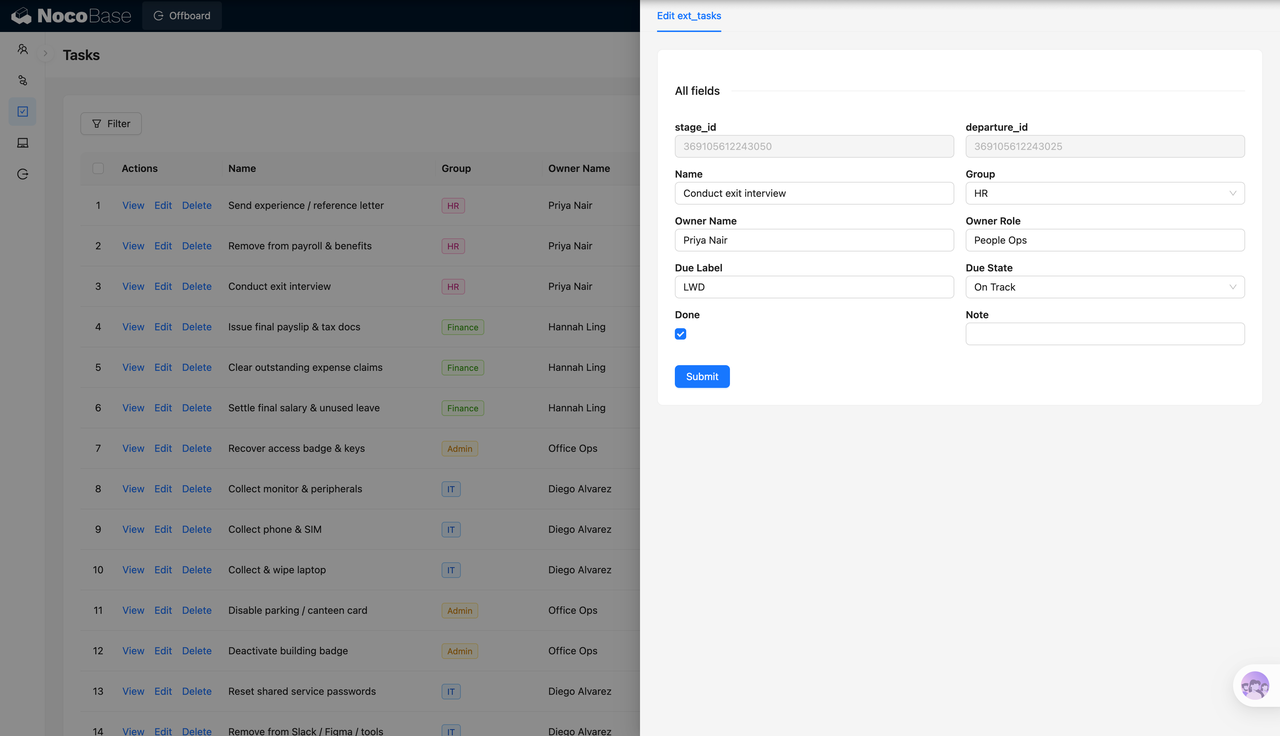
Task: Click the AI assistant avatar icon
Action: (x=1255, y=686)
